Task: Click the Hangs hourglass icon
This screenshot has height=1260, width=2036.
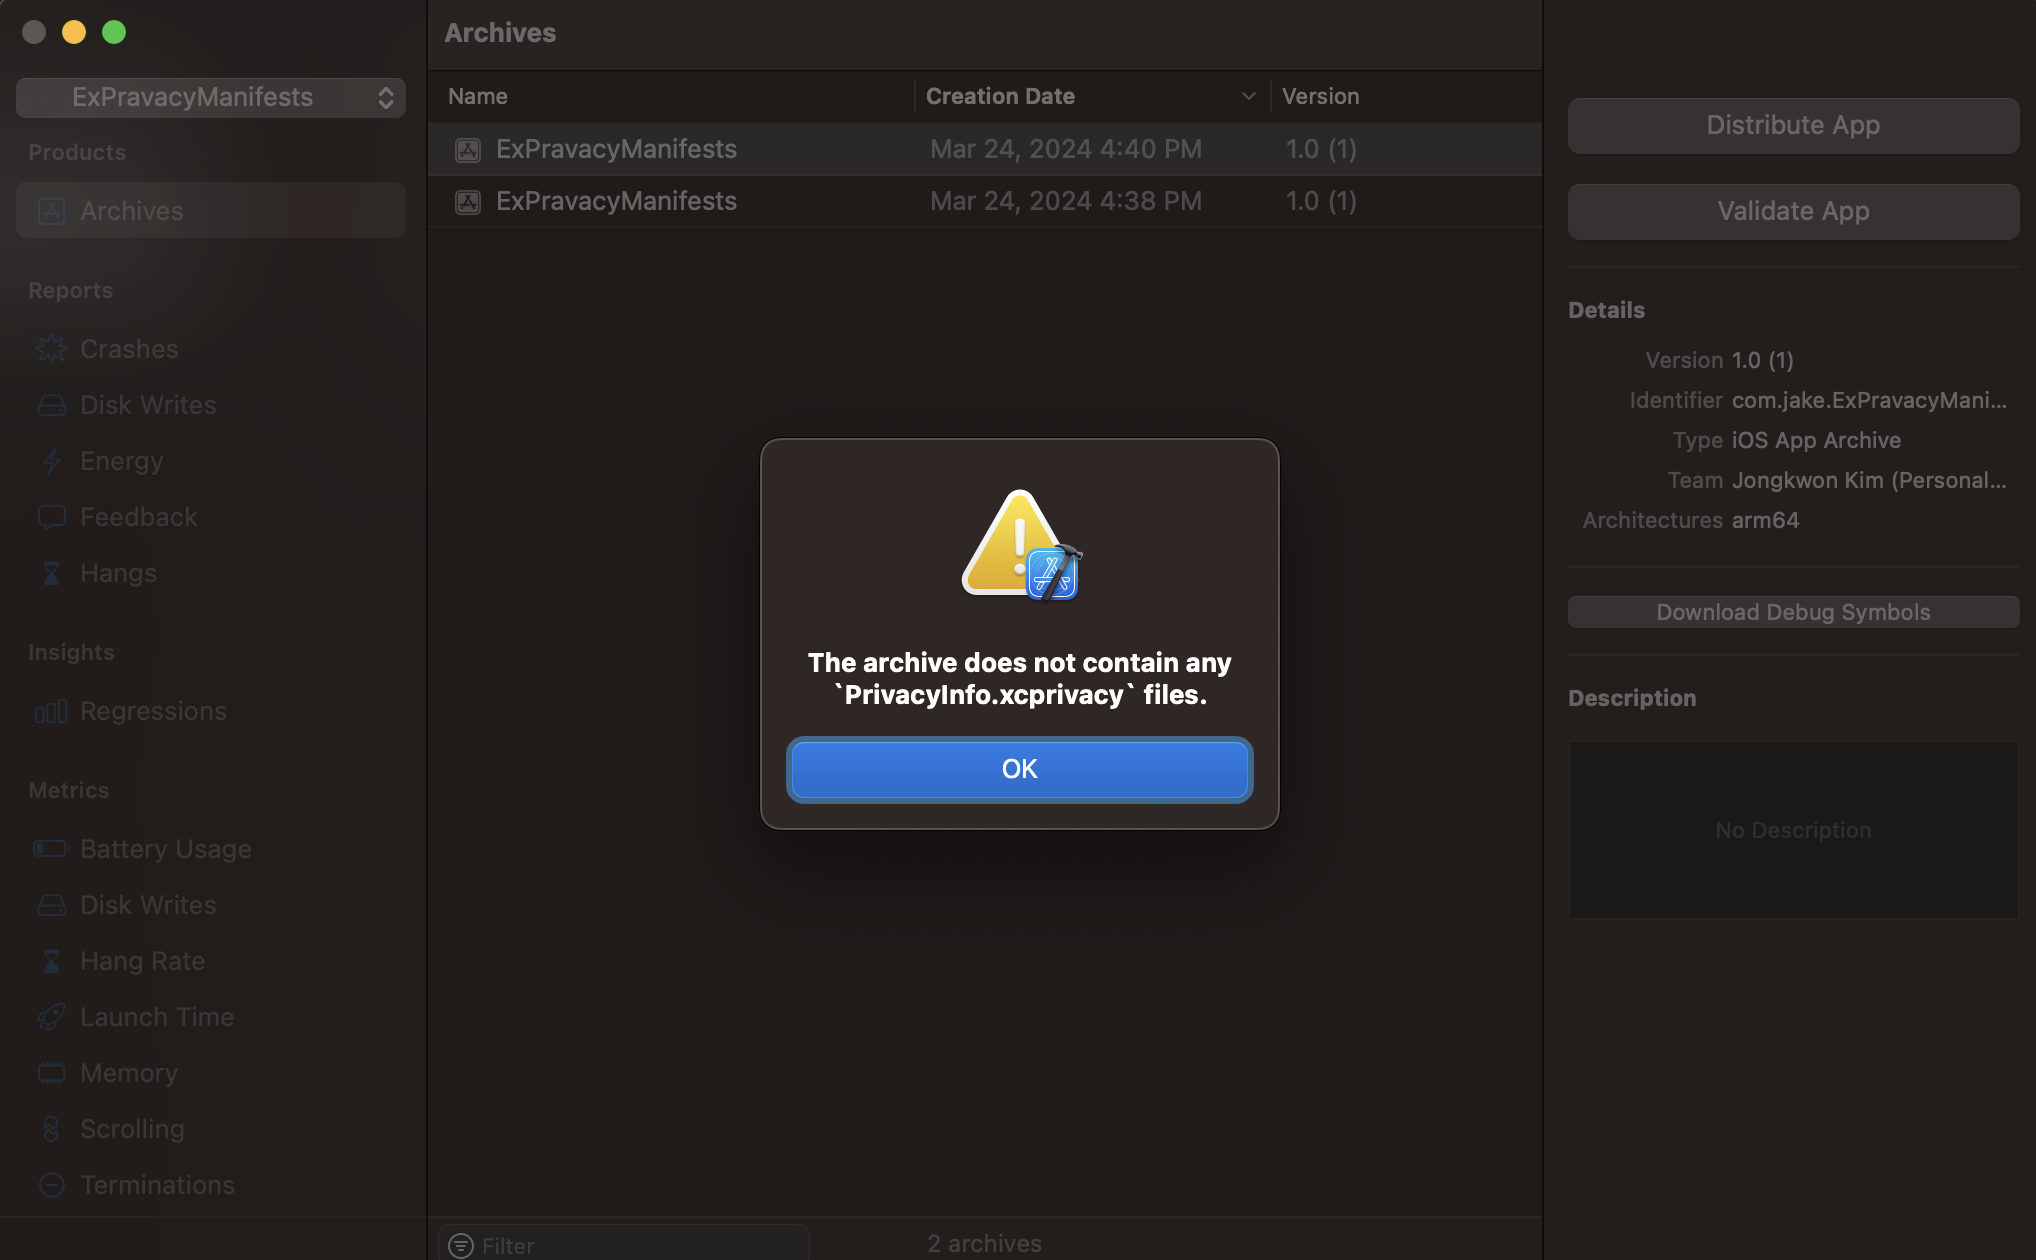Action: point(51,573)
